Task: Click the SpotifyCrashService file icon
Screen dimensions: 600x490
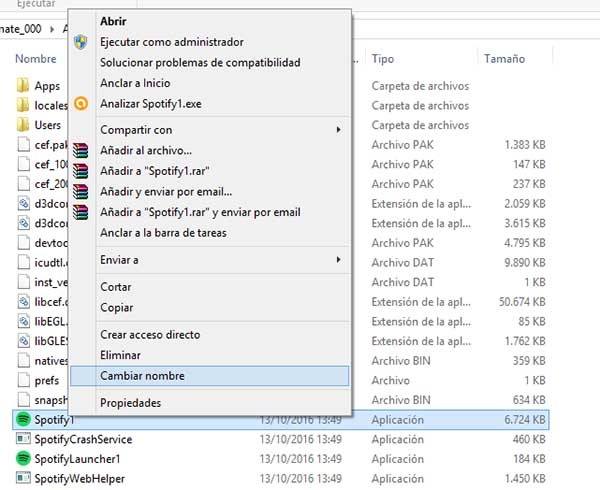Action: [23, 440]
